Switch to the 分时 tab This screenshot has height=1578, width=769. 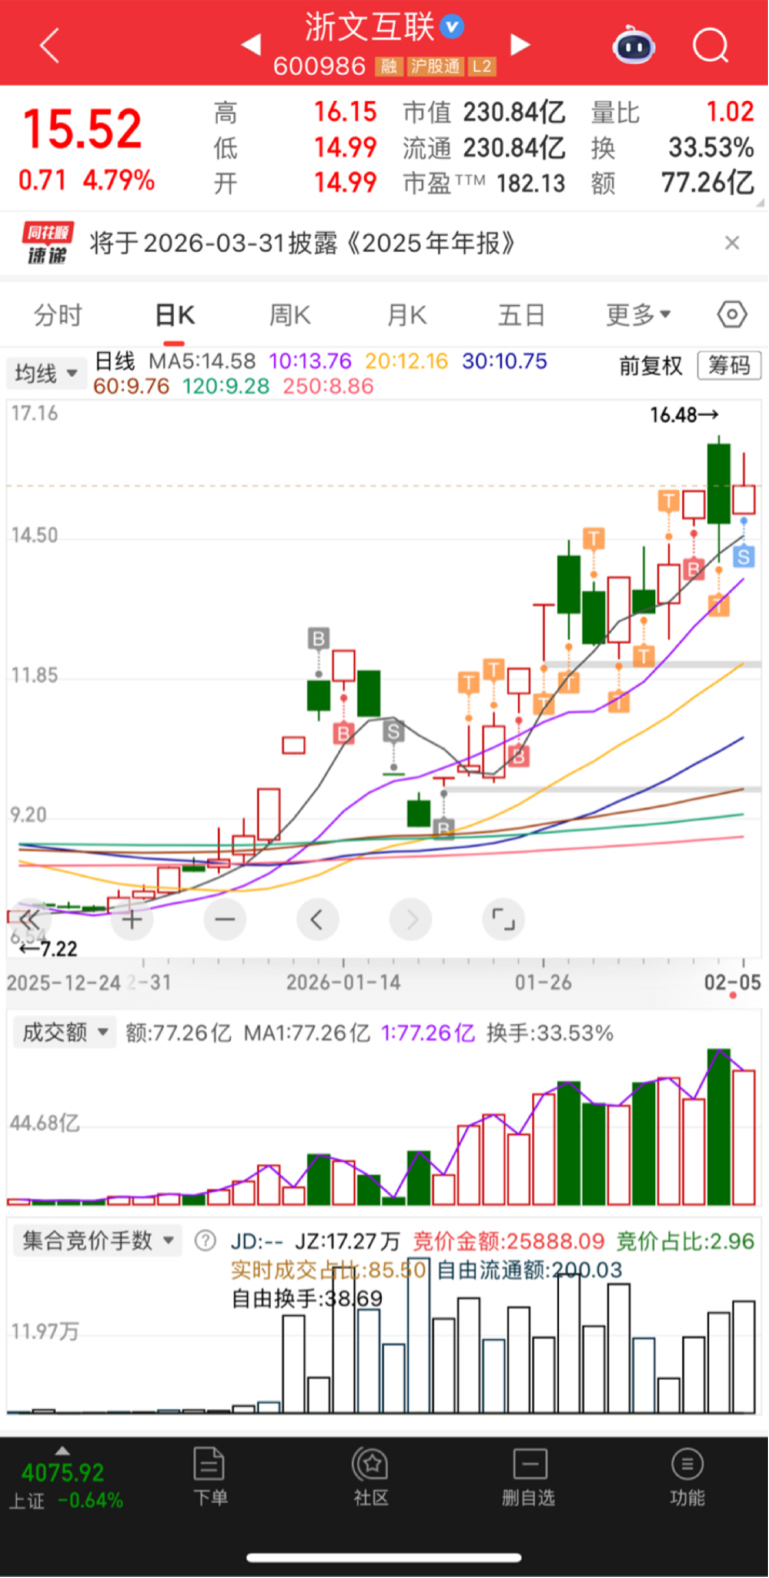coord(58,316)
